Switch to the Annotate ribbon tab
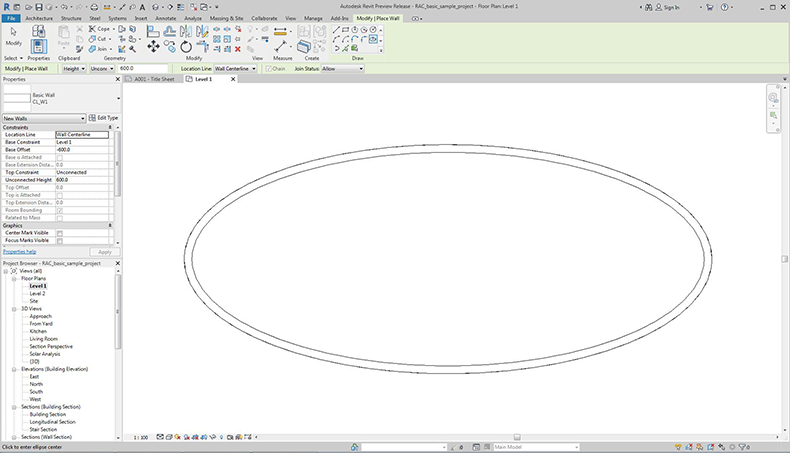 click(x=166, y=18)
